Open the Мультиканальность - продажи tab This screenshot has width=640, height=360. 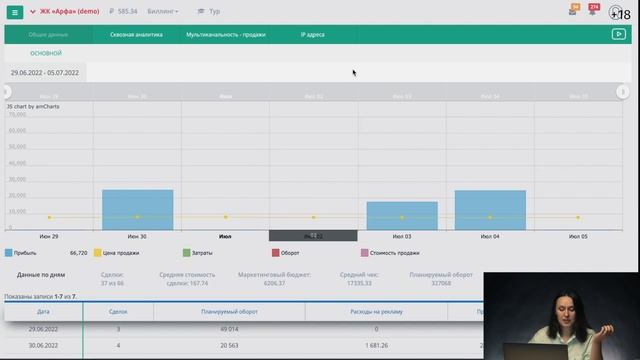tap(226, 35)
